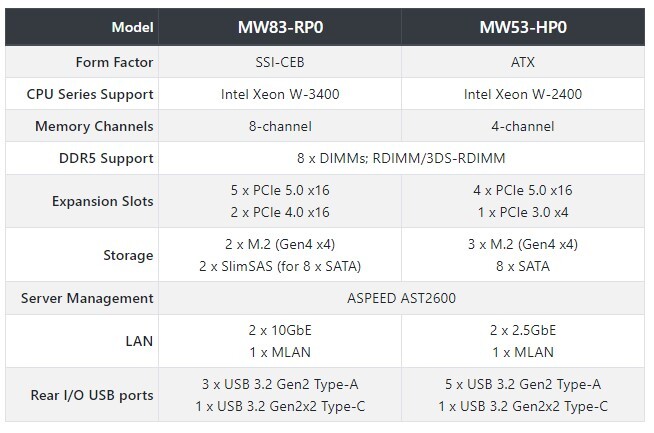The height and width of the screenshot is (433, 654).
Task: Select the ATX form factor cell
Action: click(x=523, y=62)
